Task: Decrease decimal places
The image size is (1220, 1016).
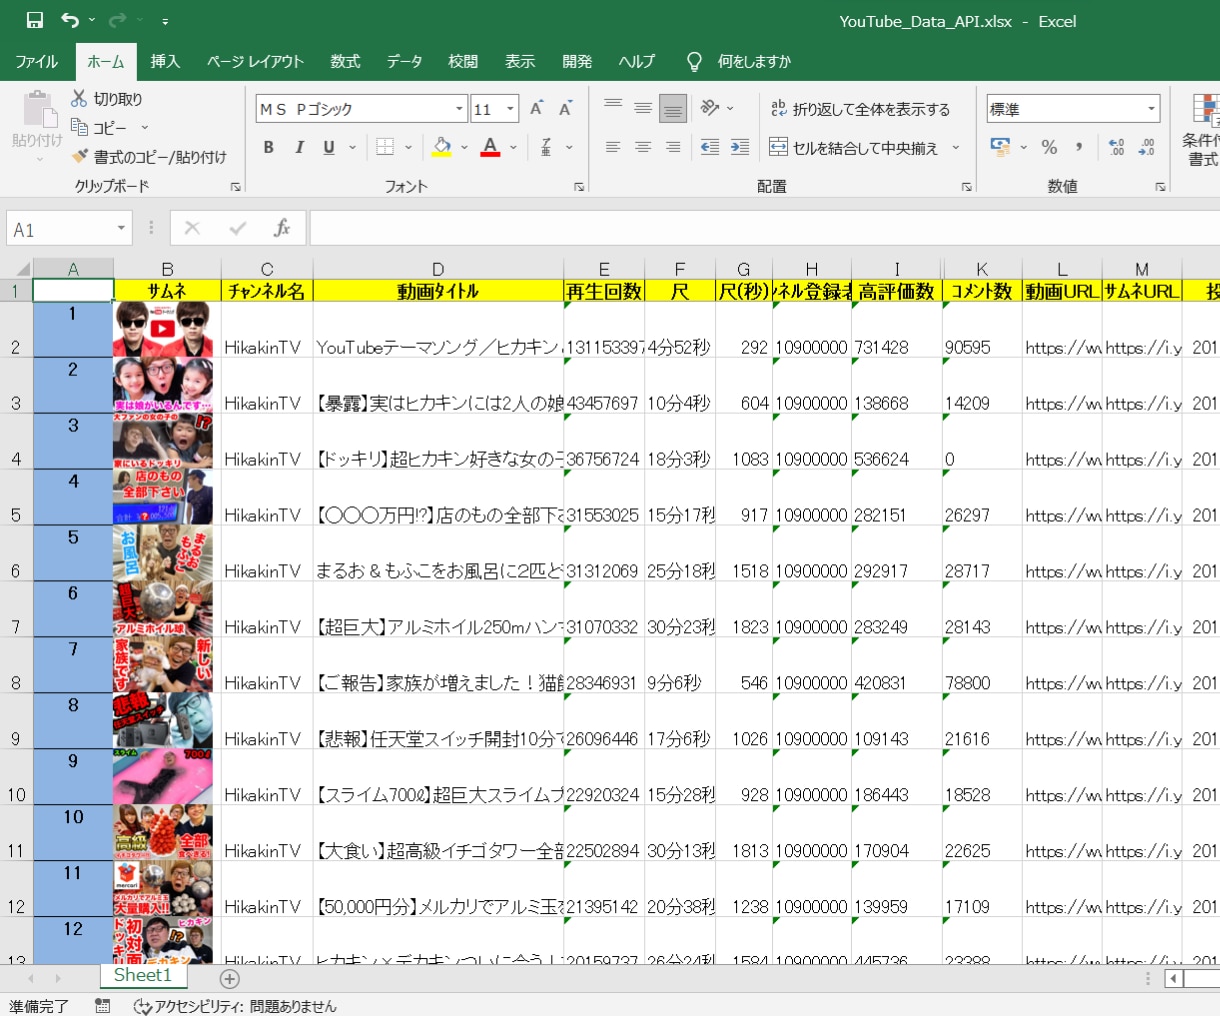Action: tap(1147, 148)
